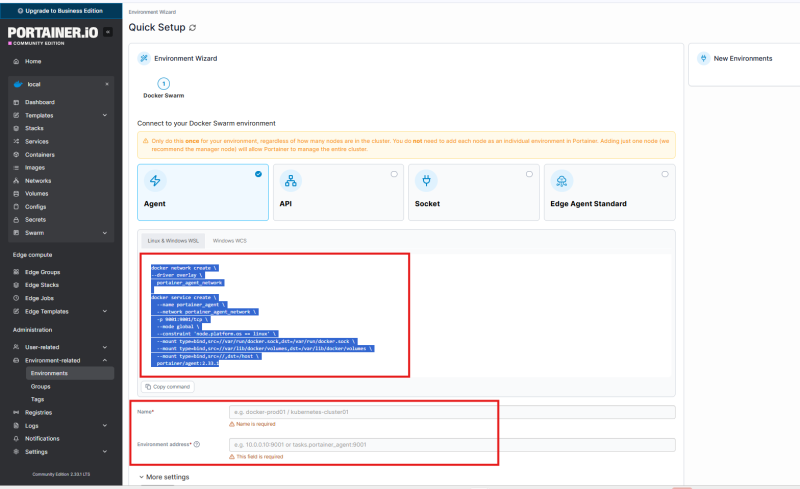Click the Edge Groups icon
This screenshot has width=800, height=489.
(16, 272)
